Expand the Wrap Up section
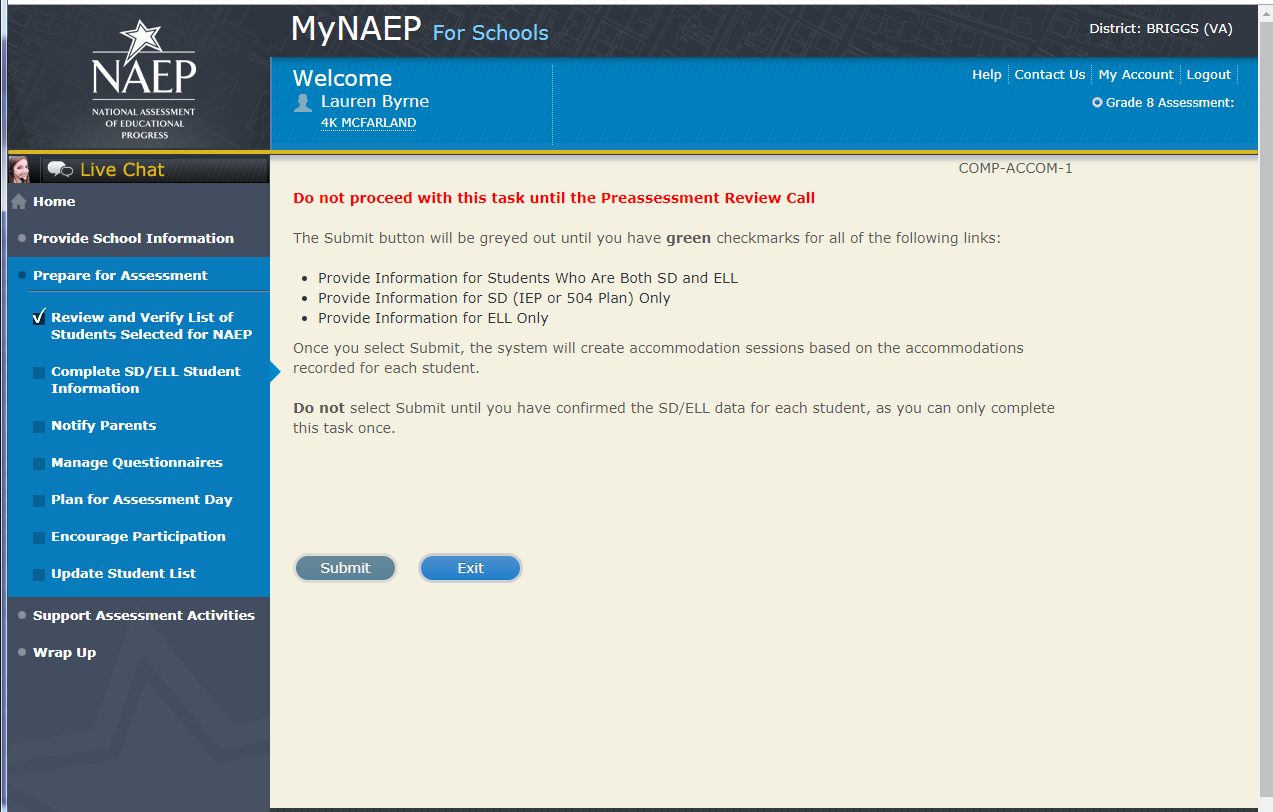 pos(64,652)
